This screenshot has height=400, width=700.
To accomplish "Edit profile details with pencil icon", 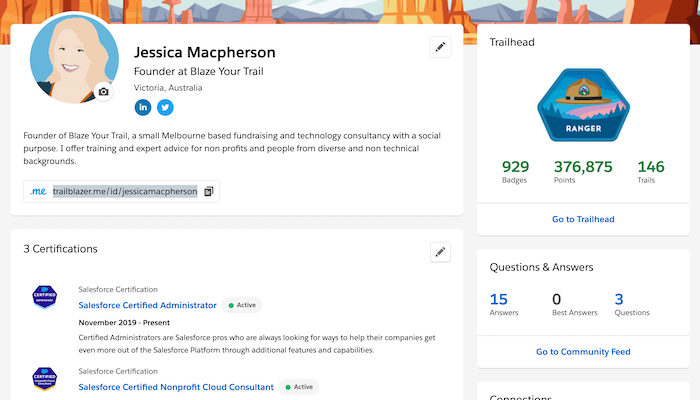I will 440,47.
